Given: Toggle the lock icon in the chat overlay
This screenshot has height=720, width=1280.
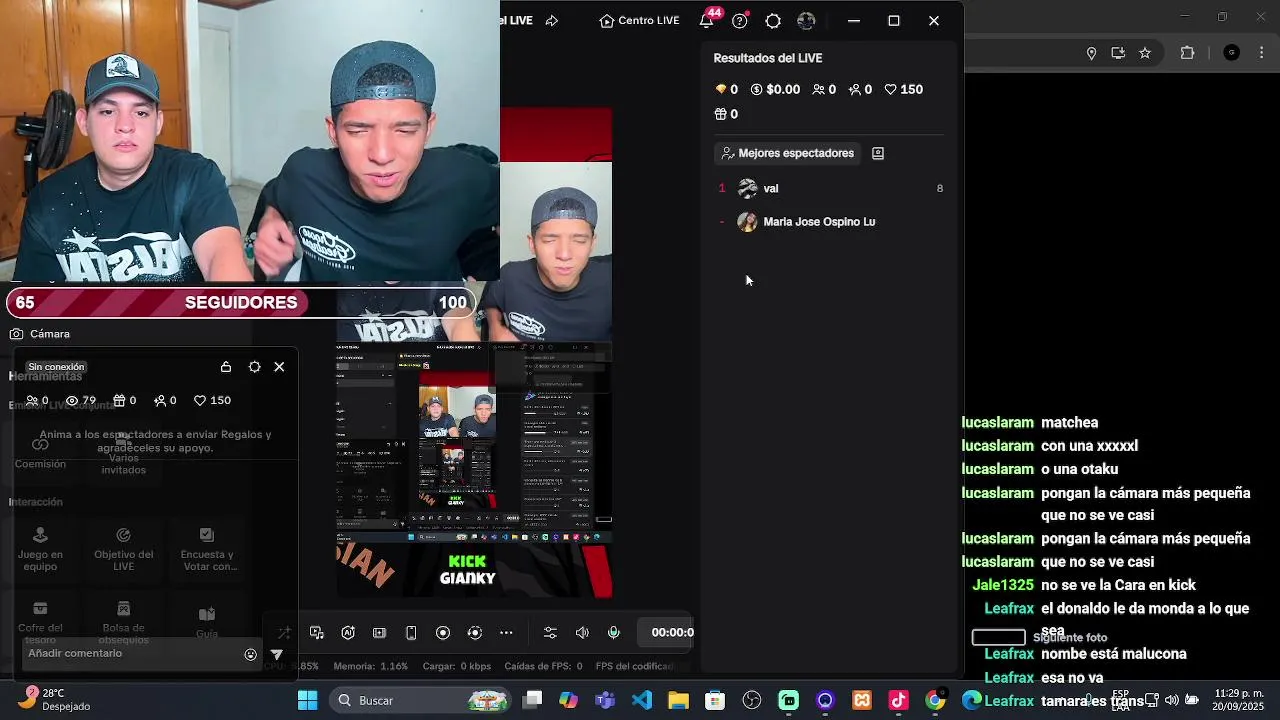Looking at the screenshot, I should coord(226,367).
